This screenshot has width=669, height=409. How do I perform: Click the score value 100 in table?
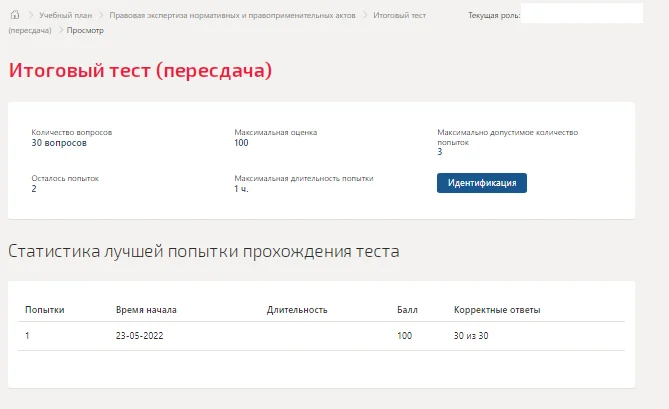pos(404,336)
